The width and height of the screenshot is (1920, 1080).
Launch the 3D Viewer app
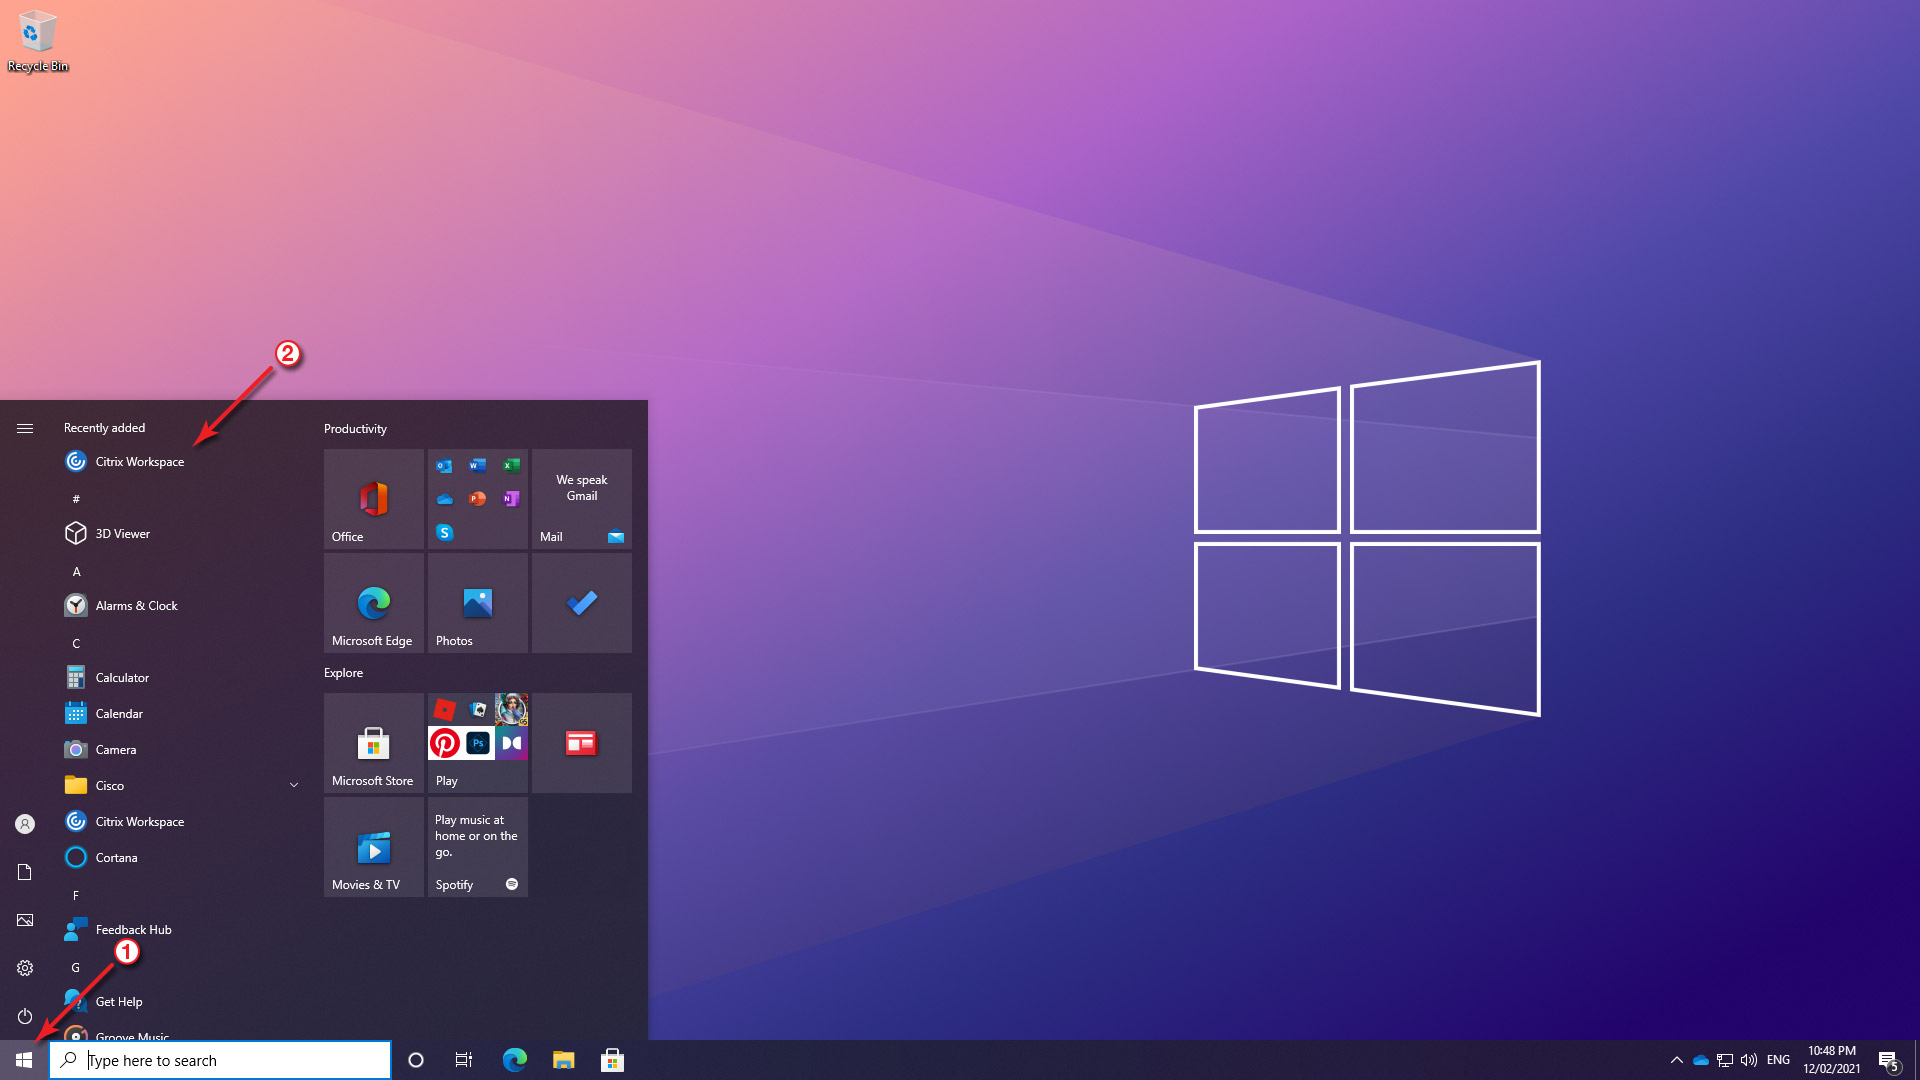122,533
